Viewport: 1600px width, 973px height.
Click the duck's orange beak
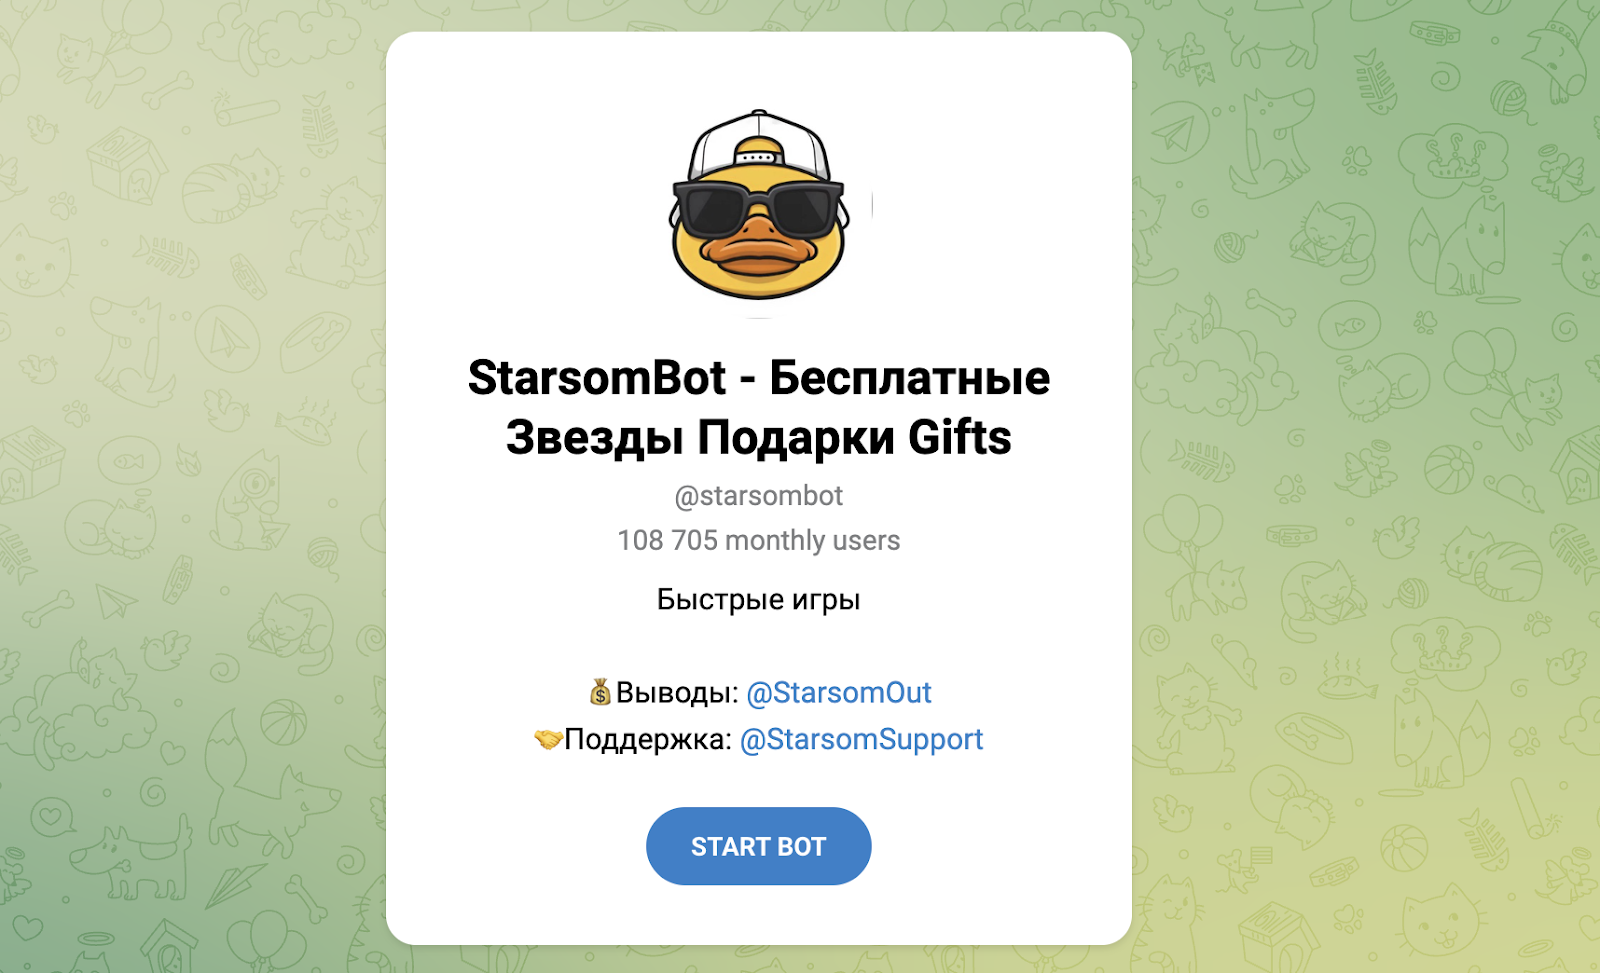[760, 251]
